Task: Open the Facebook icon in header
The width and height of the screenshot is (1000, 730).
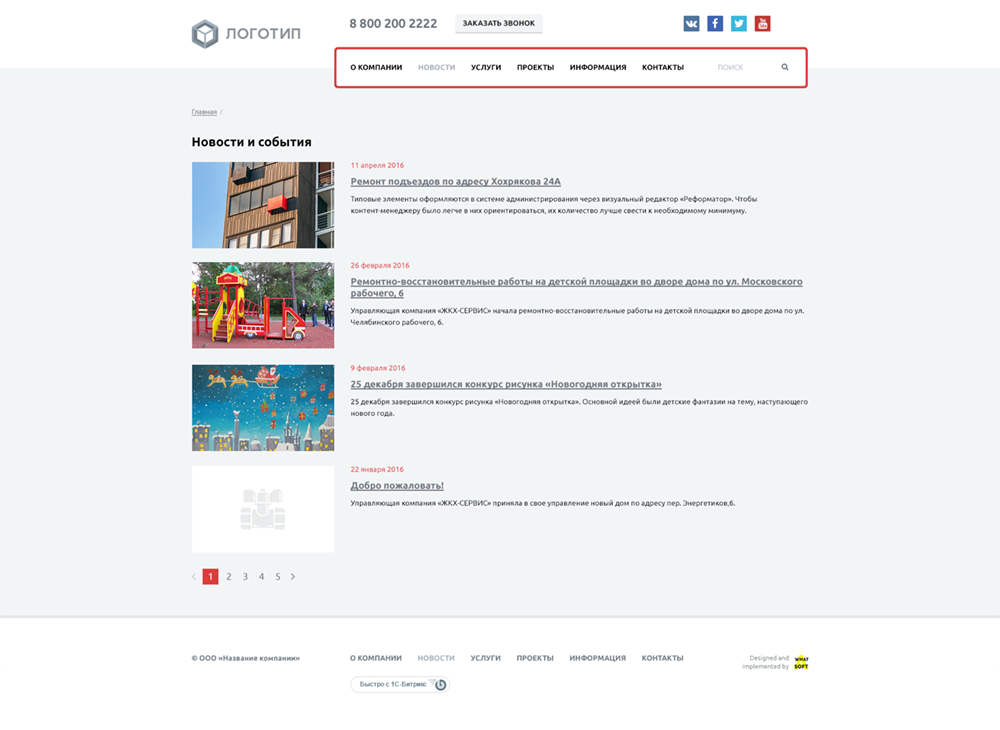Action: tap(715, 24)
